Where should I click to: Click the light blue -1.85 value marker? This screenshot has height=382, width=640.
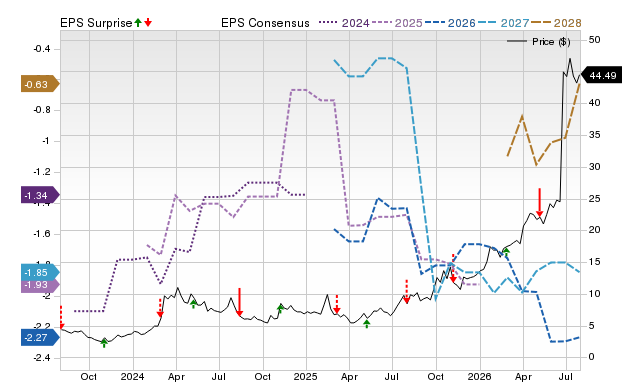click(x=40, y=272)
